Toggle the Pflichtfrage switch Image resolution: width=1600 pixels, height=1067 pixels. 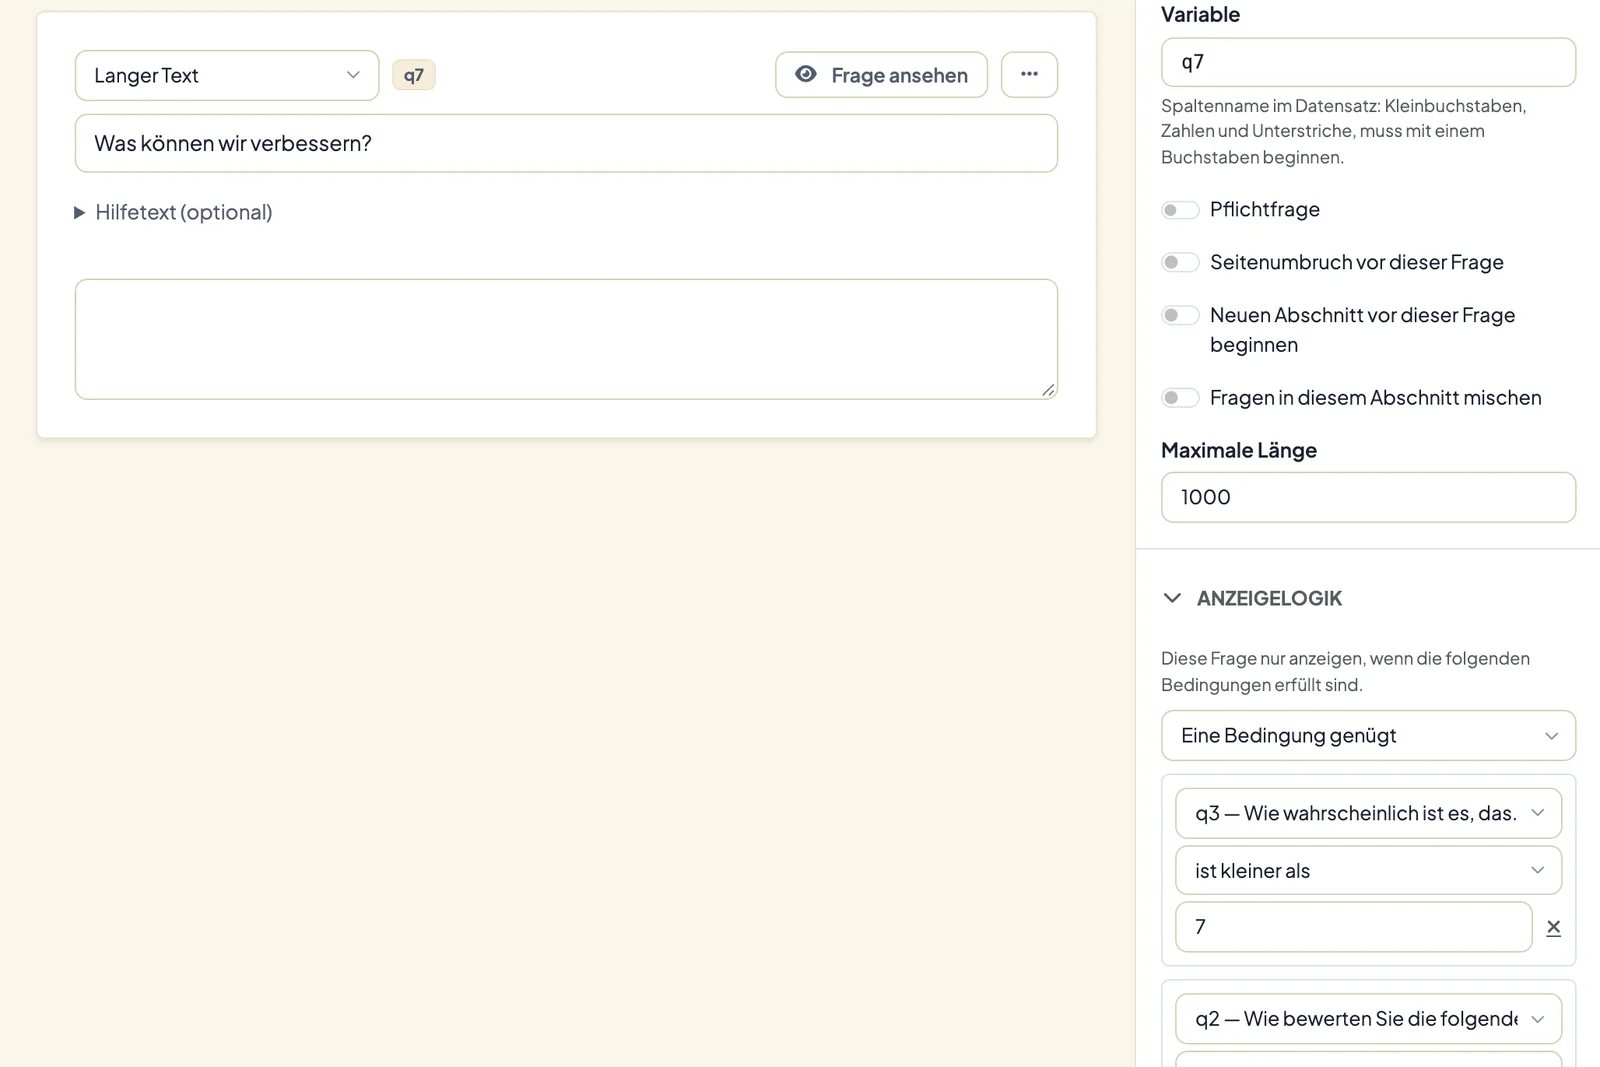pyautogui.click(x=1180, y=210)
